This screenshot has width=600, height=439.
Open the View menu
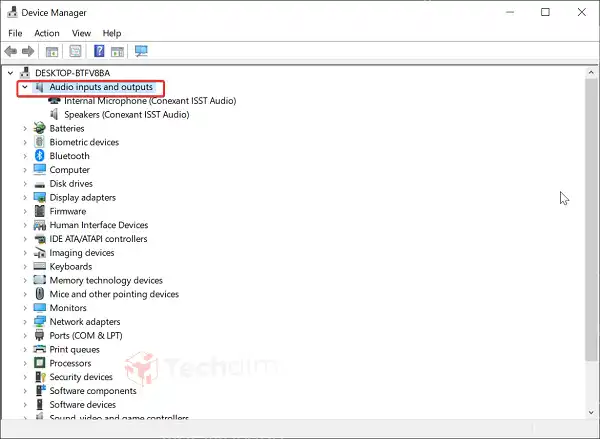point(82,33)
